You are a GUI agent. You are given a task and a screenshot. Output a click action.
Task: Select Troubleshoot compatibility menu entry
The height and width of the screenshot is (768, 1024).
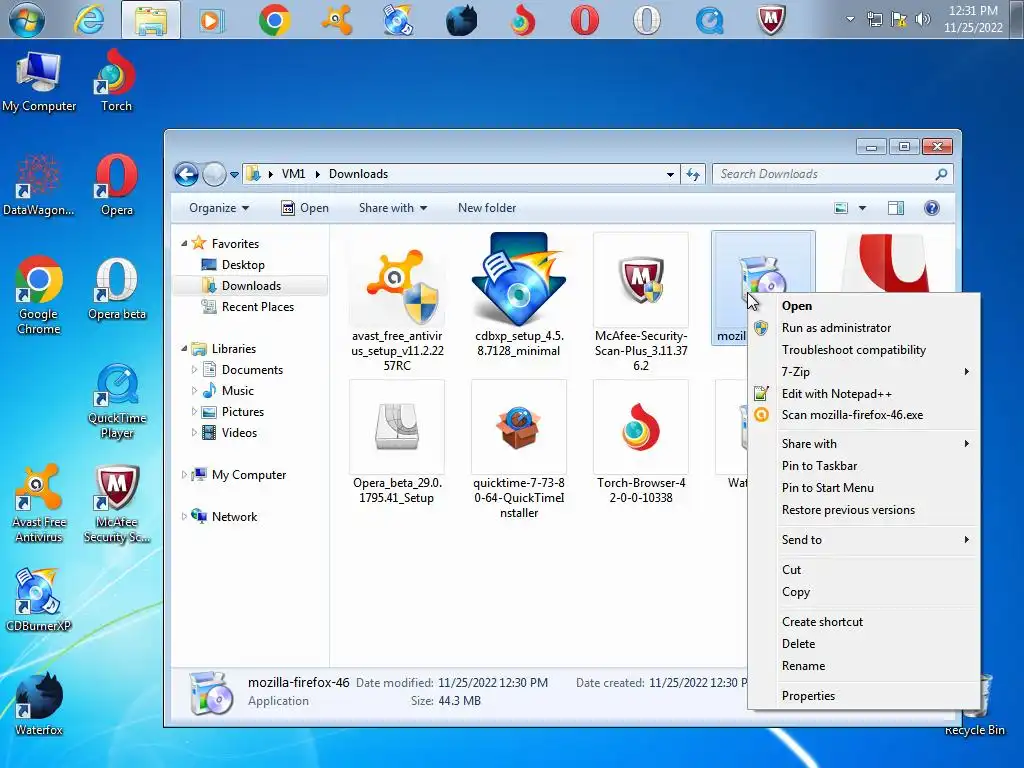click(863, 350)
